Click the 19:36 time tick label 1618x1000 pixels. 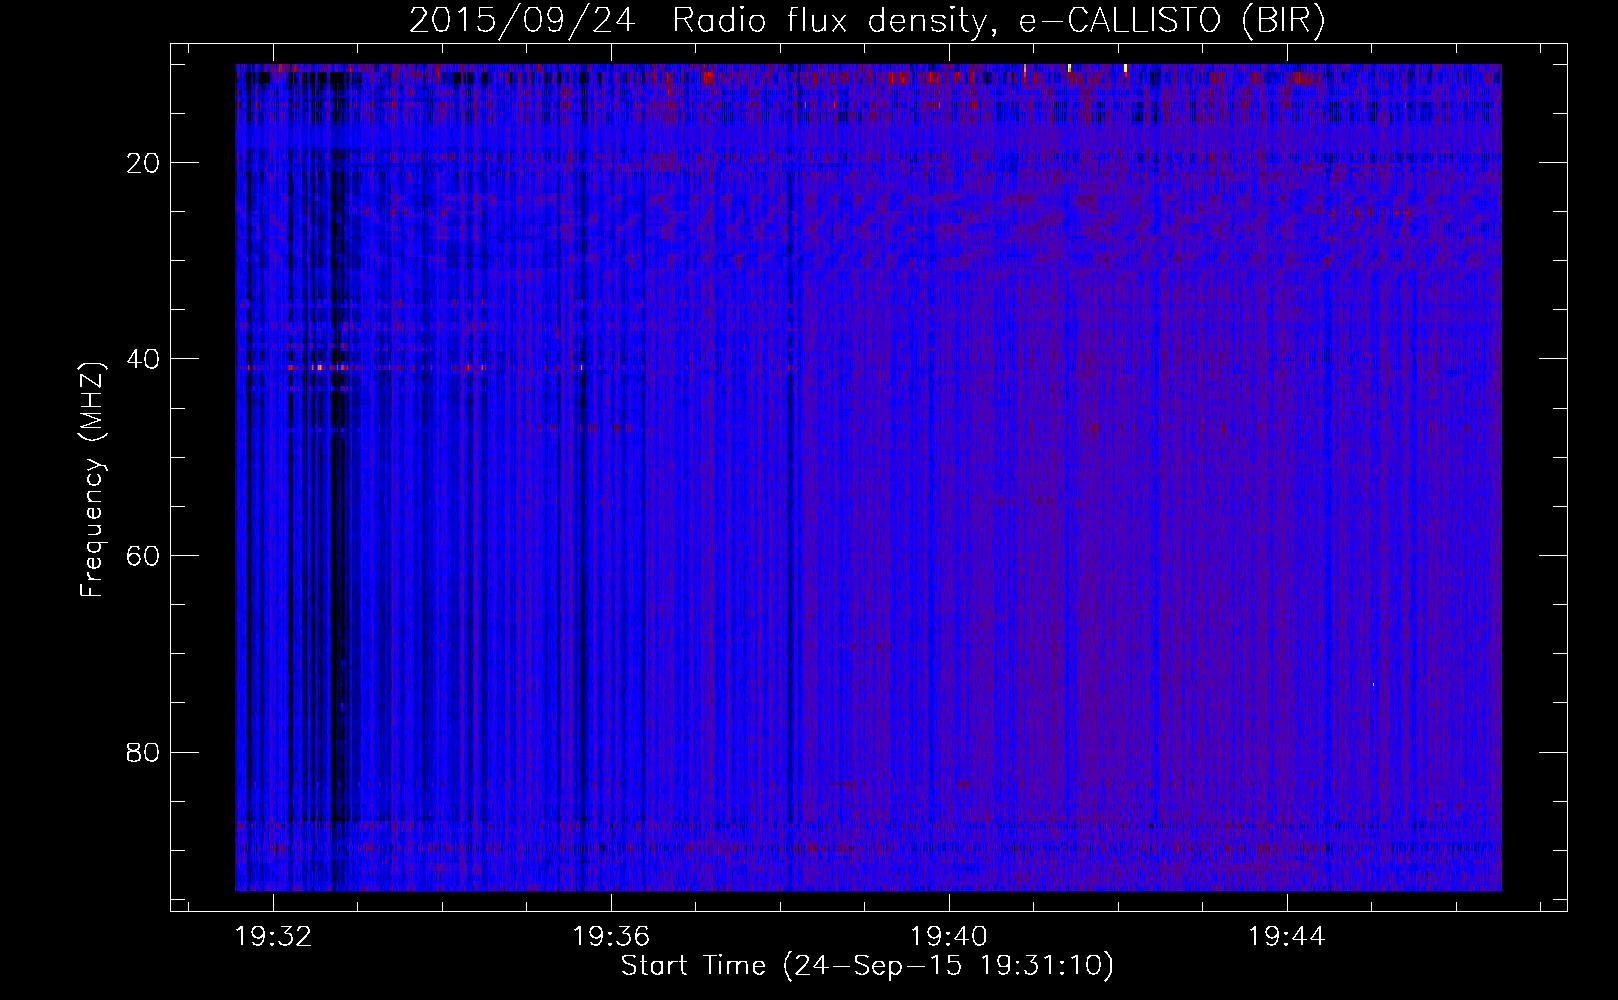tap(611, 936)
